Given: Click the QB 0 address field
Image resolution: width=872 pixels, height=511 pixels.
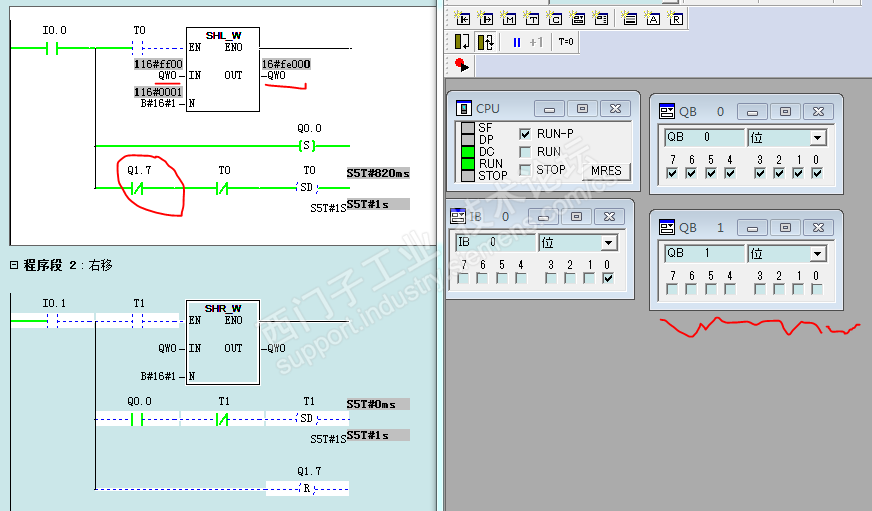Looking at the screenshot, I should pos(704,137).
